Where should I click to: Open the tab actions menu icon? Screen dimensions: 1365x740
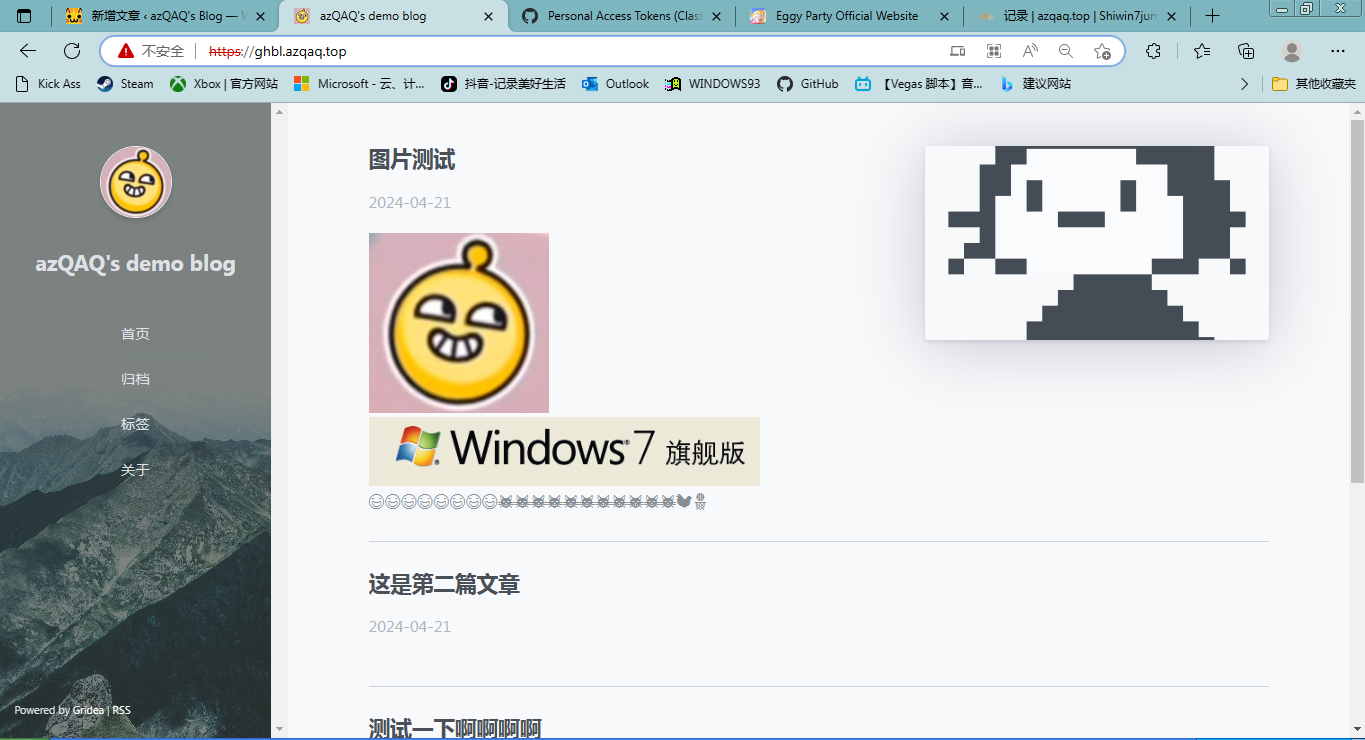[x=24, y=16]
